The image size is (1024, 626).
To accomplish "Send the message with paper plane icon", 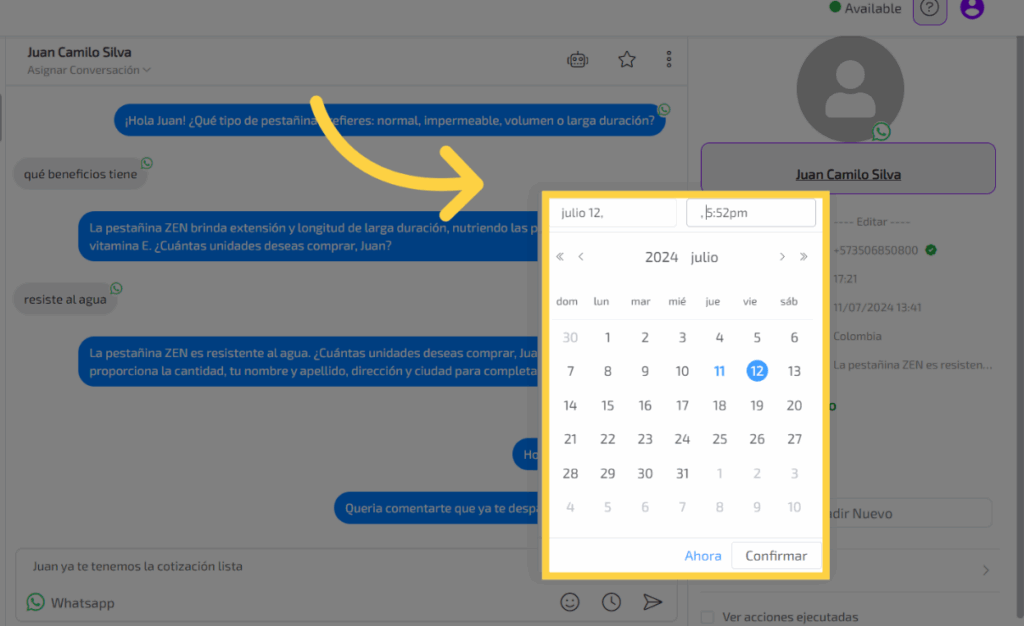I will pos(652,602).
